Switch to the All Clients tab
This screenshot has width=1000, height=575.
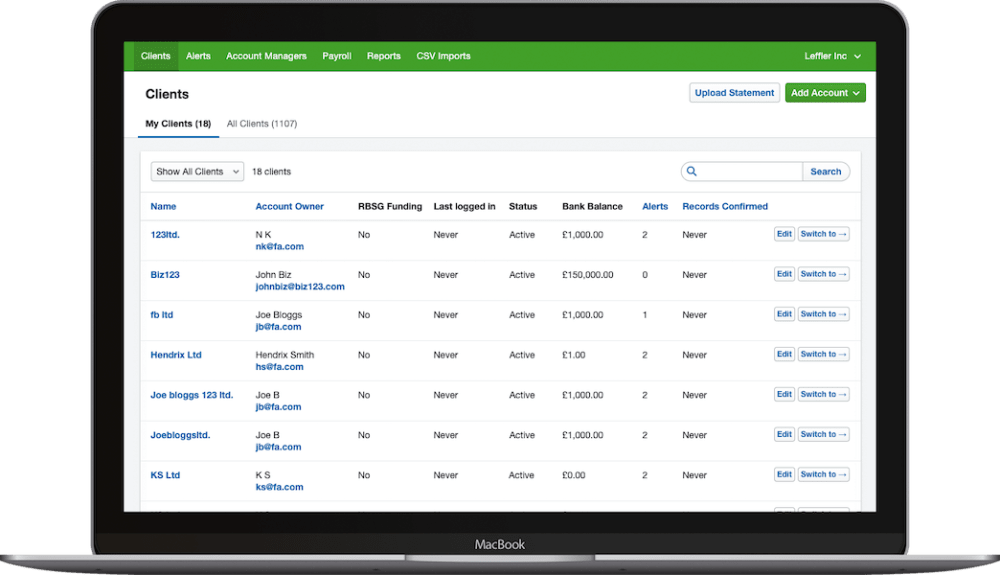261,124
